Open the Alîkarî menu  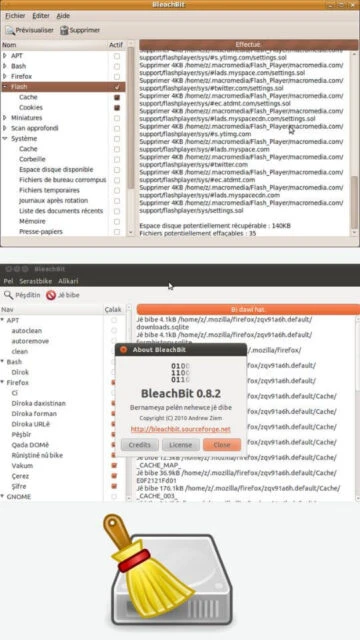point(68,281)
